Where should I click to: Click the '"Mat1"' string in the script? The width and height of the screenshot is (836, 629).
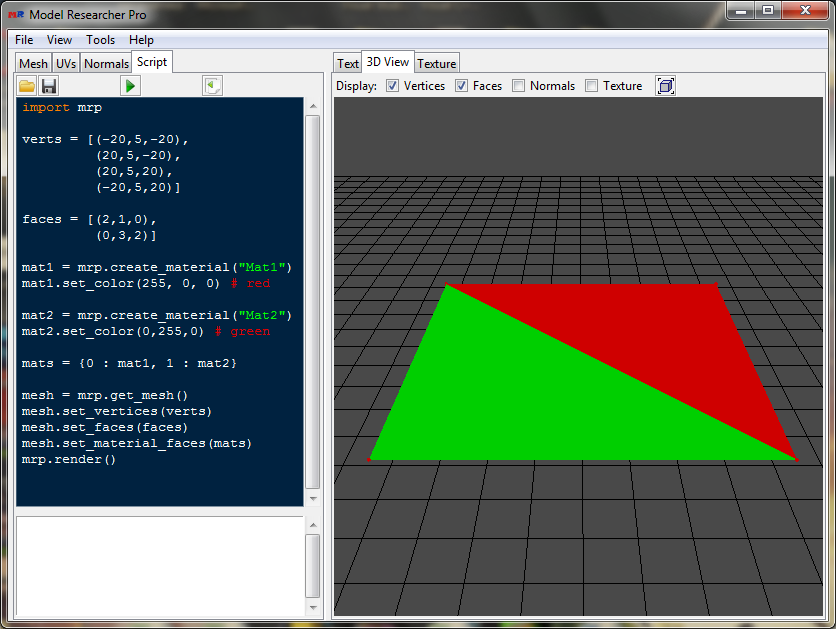262,267
